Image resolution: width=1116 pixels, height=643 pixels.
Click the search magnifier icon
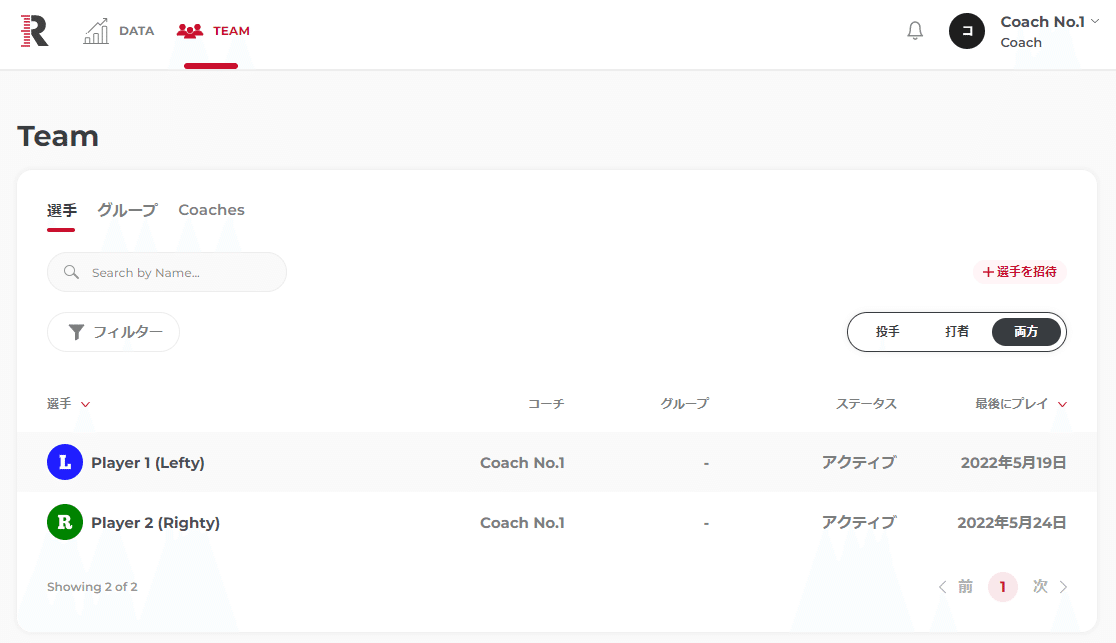[x=70, y=271]
